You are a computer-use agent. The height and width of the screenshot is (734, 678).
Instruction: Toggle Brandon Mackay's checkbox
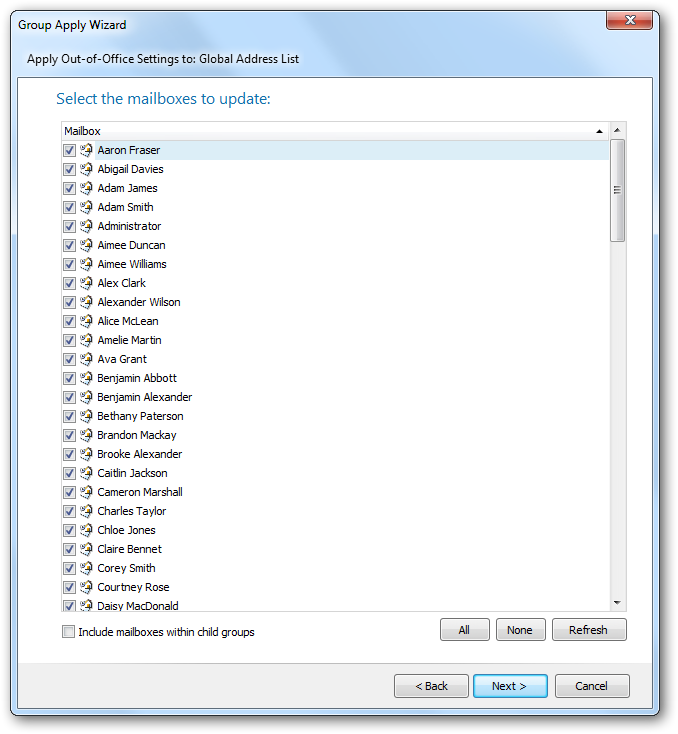click(x=69, y=435)
